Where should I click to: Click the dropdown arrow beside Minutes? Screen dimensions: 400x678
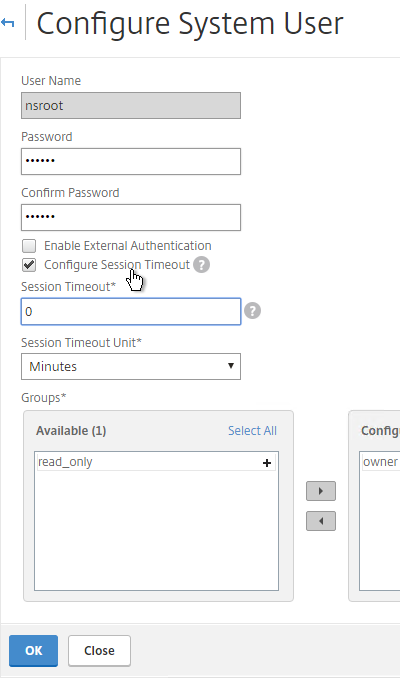click(x=231, y=366)
